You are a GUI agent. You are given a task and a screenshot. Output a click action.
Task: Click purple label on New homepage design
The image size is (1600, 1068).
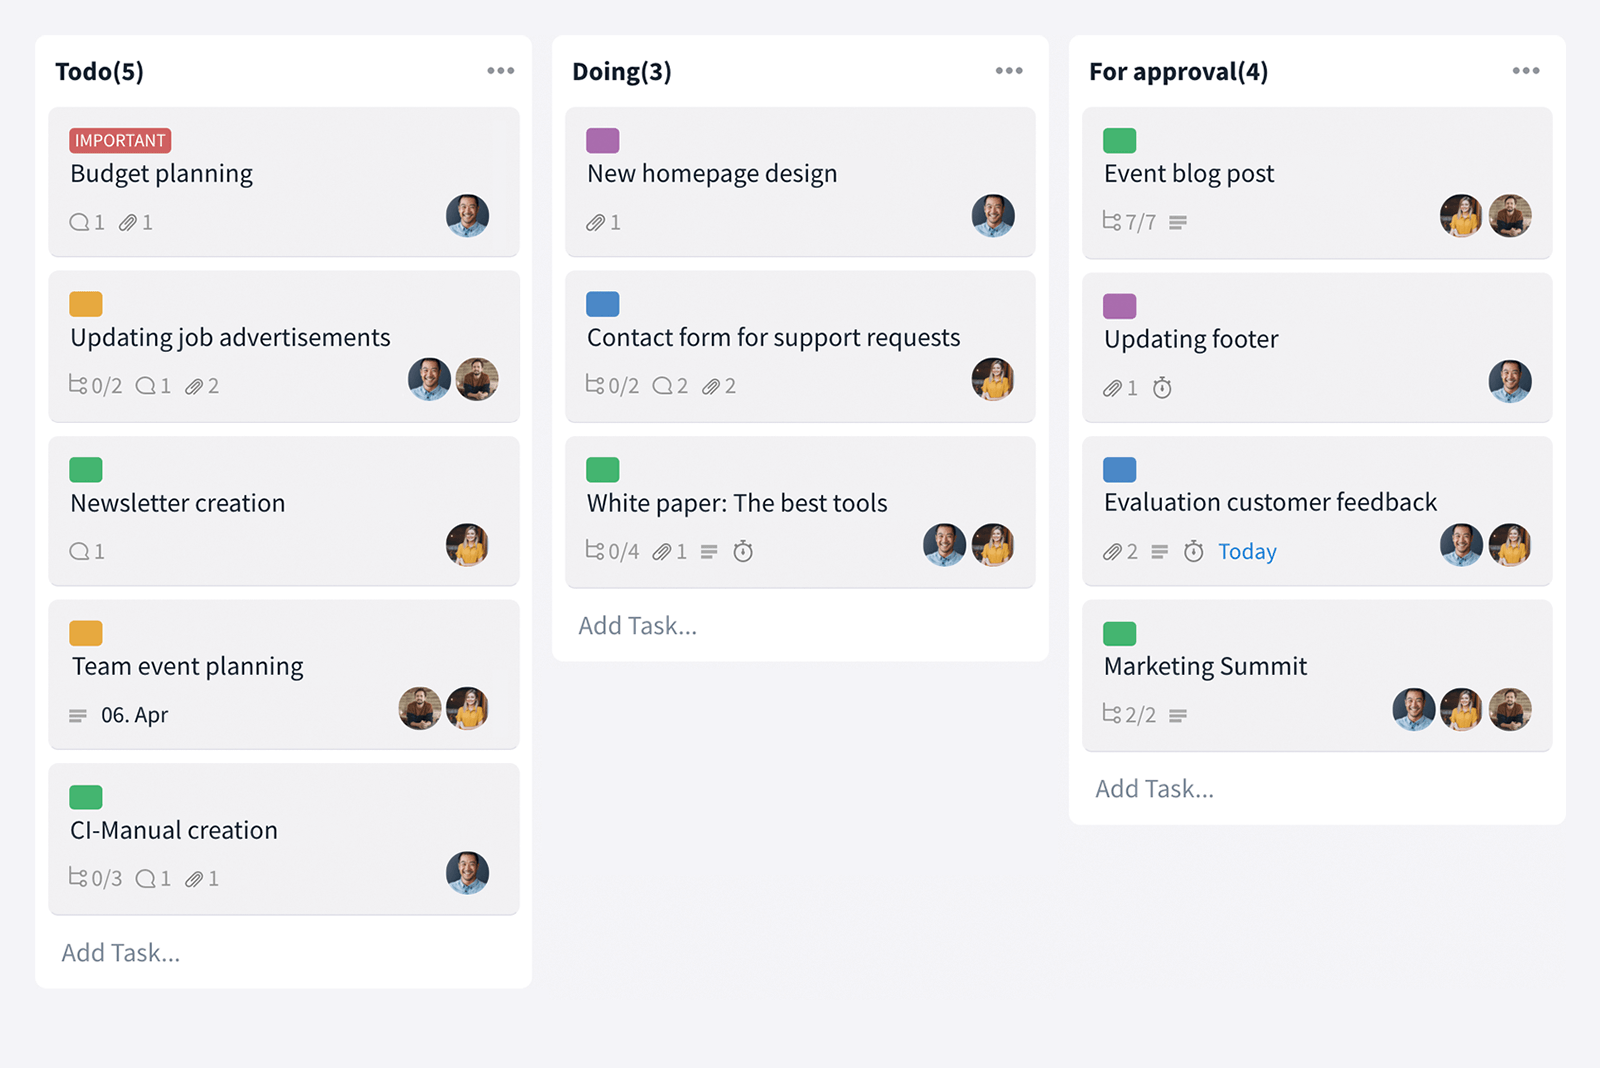(x=603, y=141)
